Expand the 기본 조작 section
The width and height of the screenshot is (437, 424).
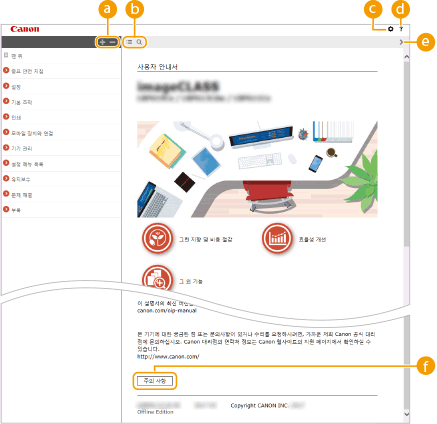[x=6, y=101]
